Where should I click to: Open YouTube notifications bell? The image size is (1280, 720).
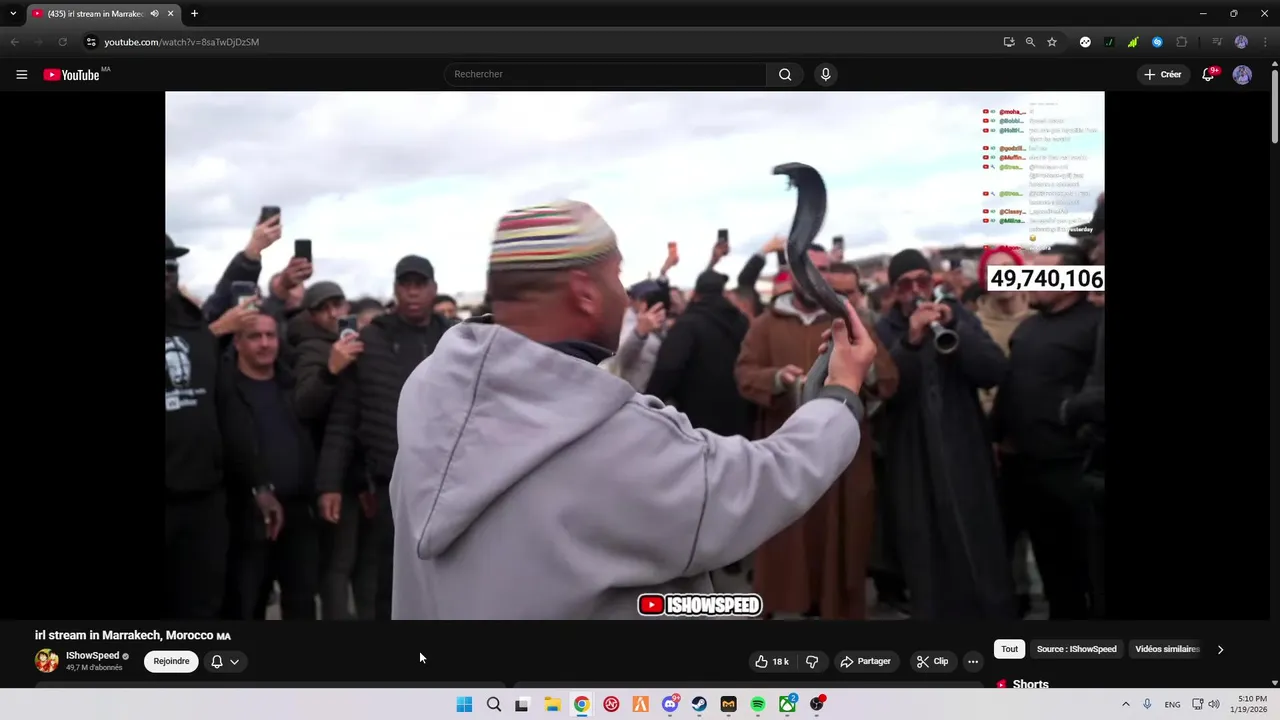pyautogui.click(x=1208, y=75)
